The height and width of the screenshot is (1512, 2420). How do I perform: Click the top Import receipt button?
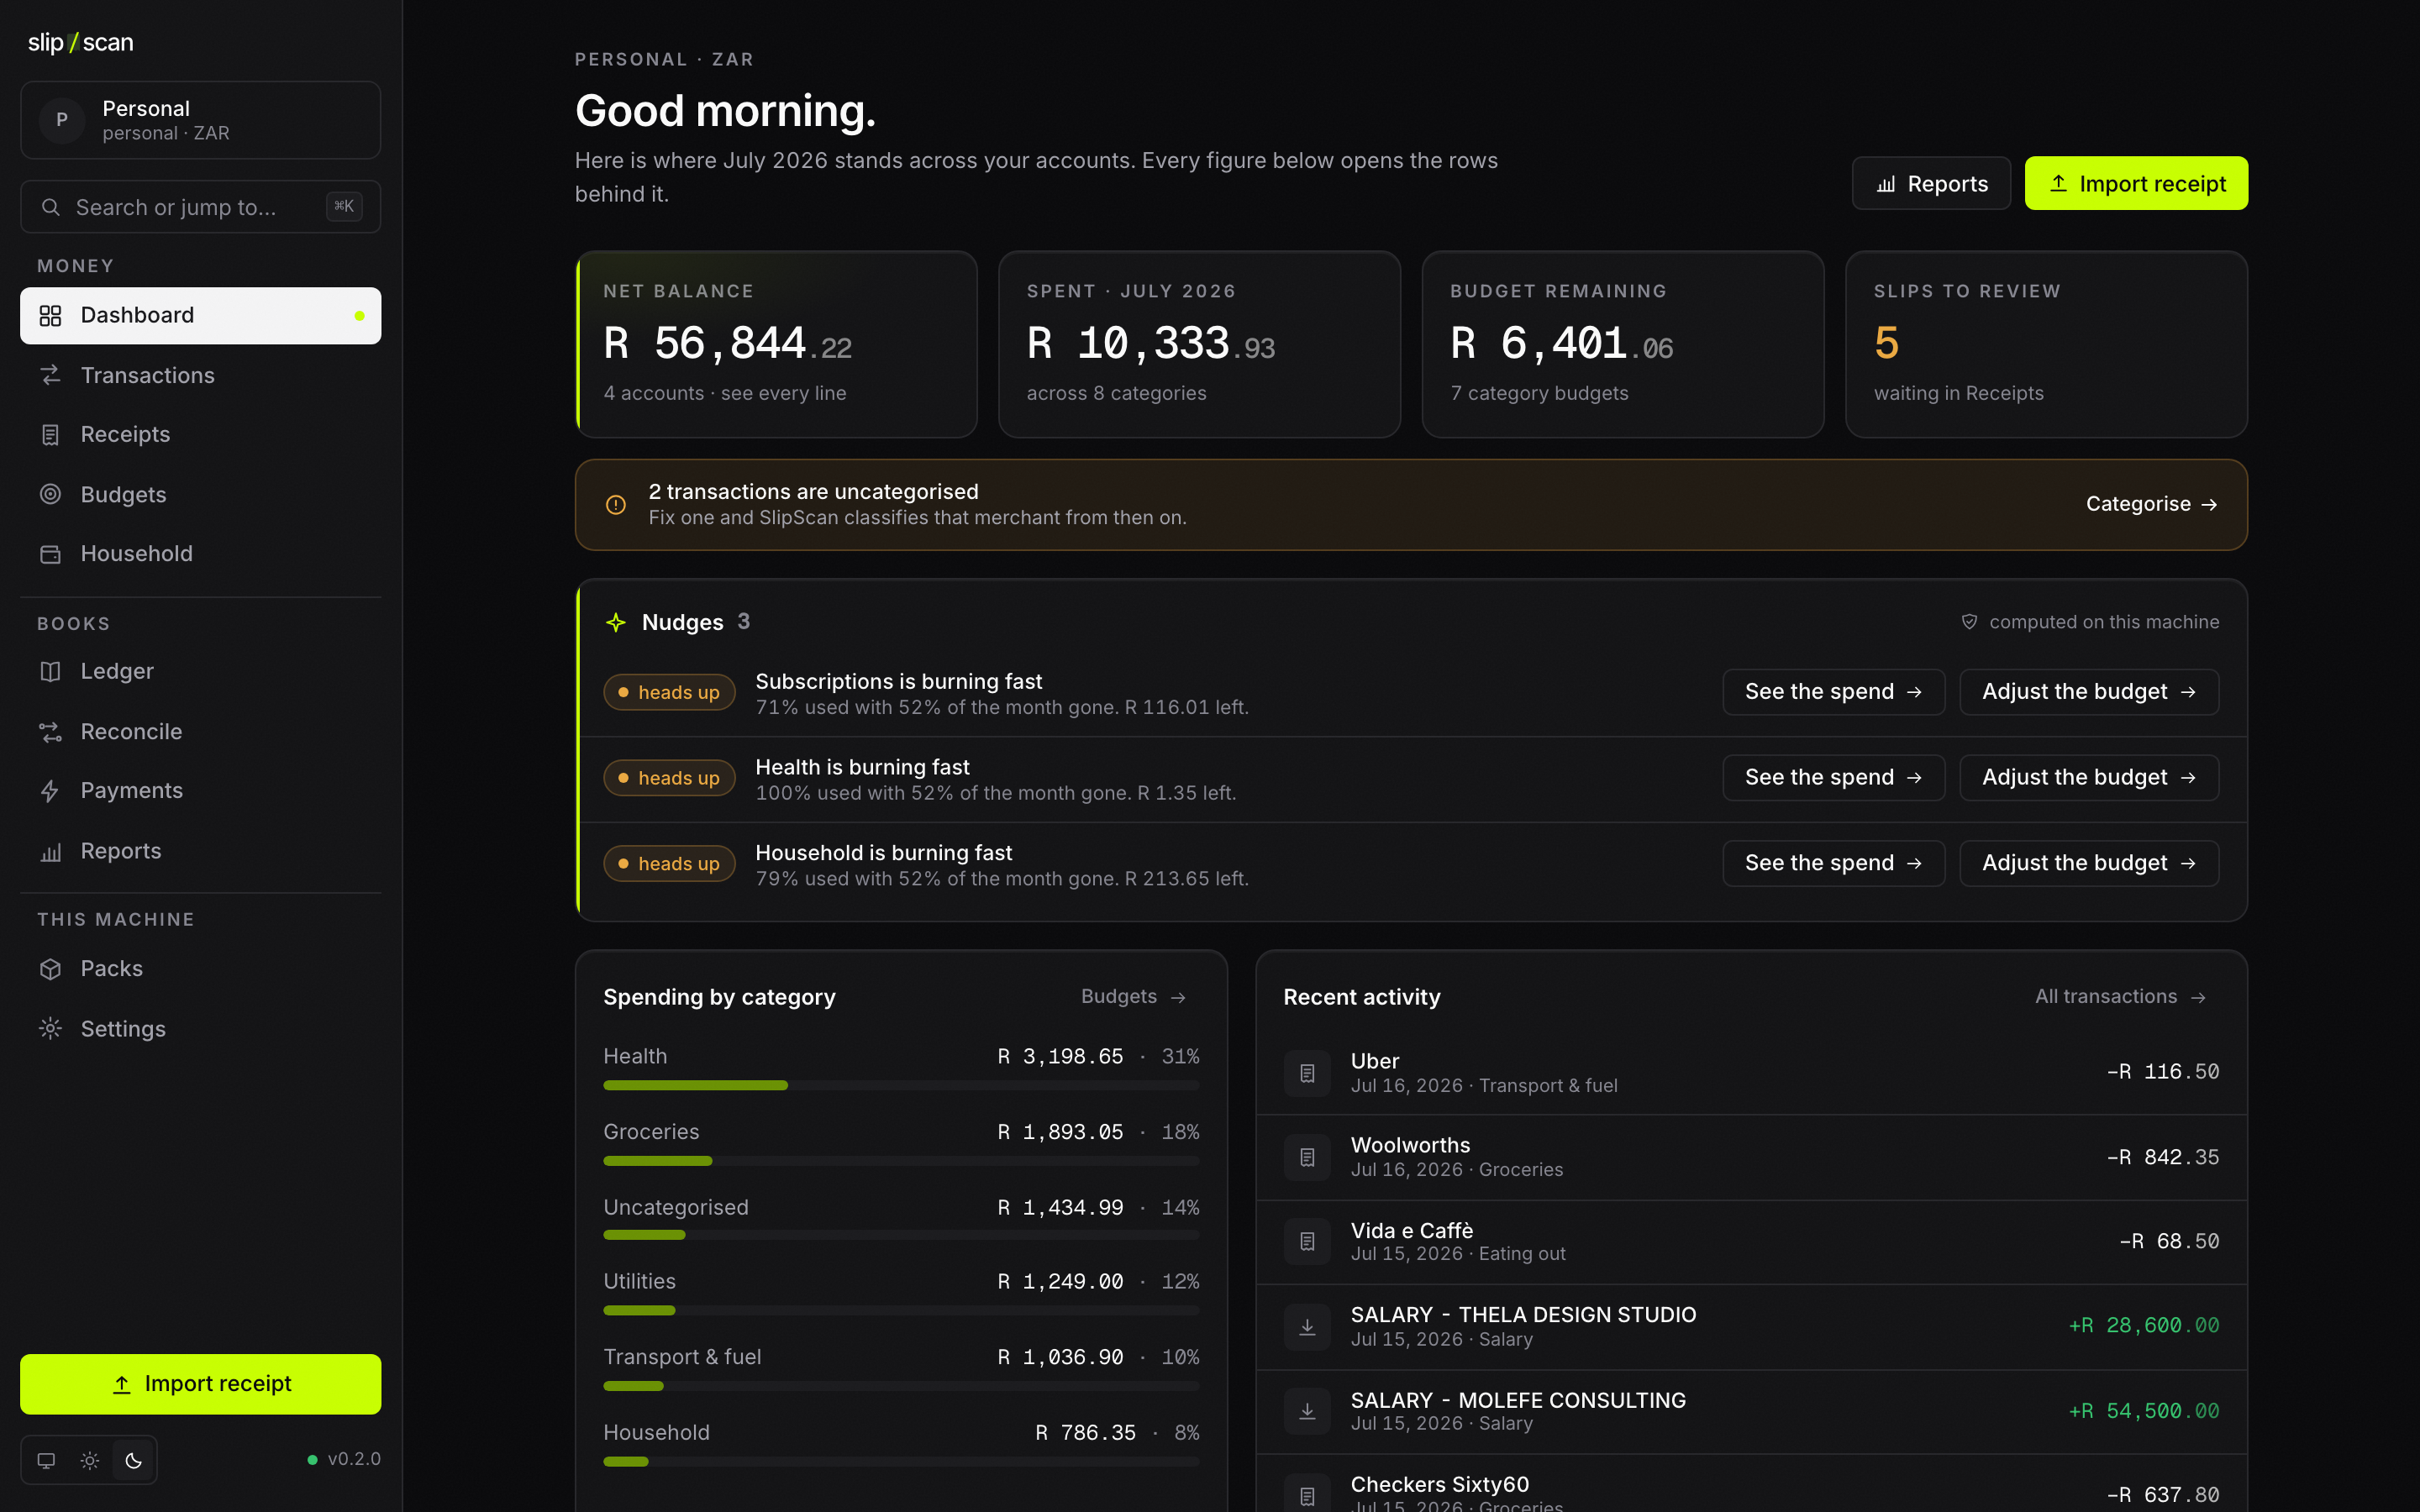pyautogui.click(x=2136, y=184)
